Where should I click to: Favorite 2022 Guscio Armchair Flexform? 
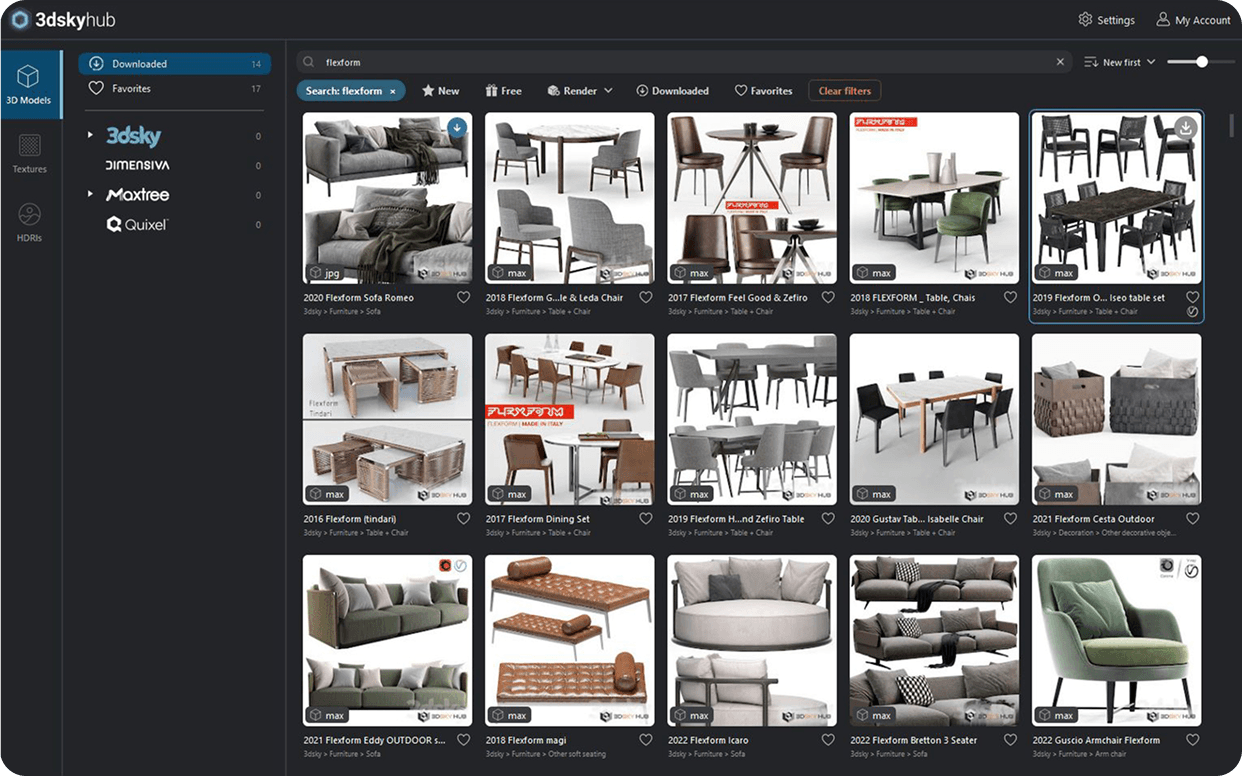tap(1193, 740)
